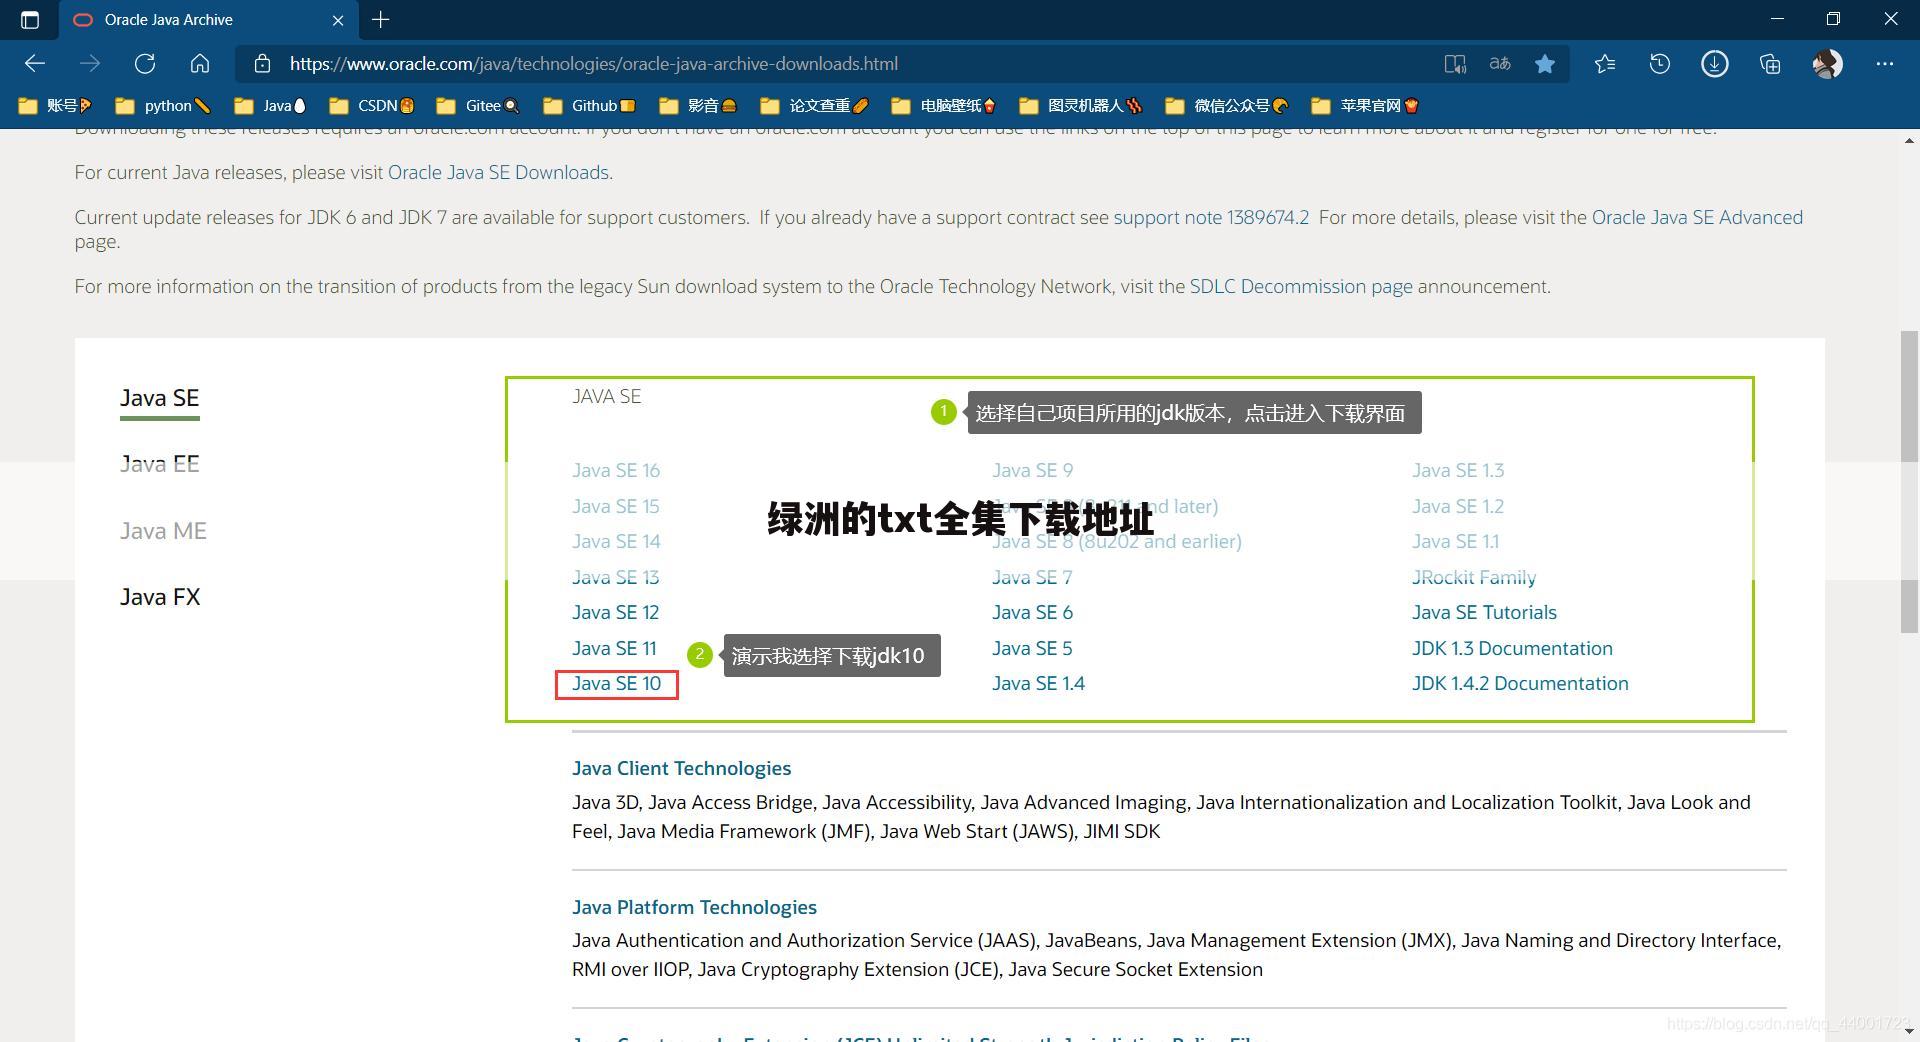Screen dimensions: 1920x1042
Task: Open the user profile avatar
Action: tap(1828, 64)
